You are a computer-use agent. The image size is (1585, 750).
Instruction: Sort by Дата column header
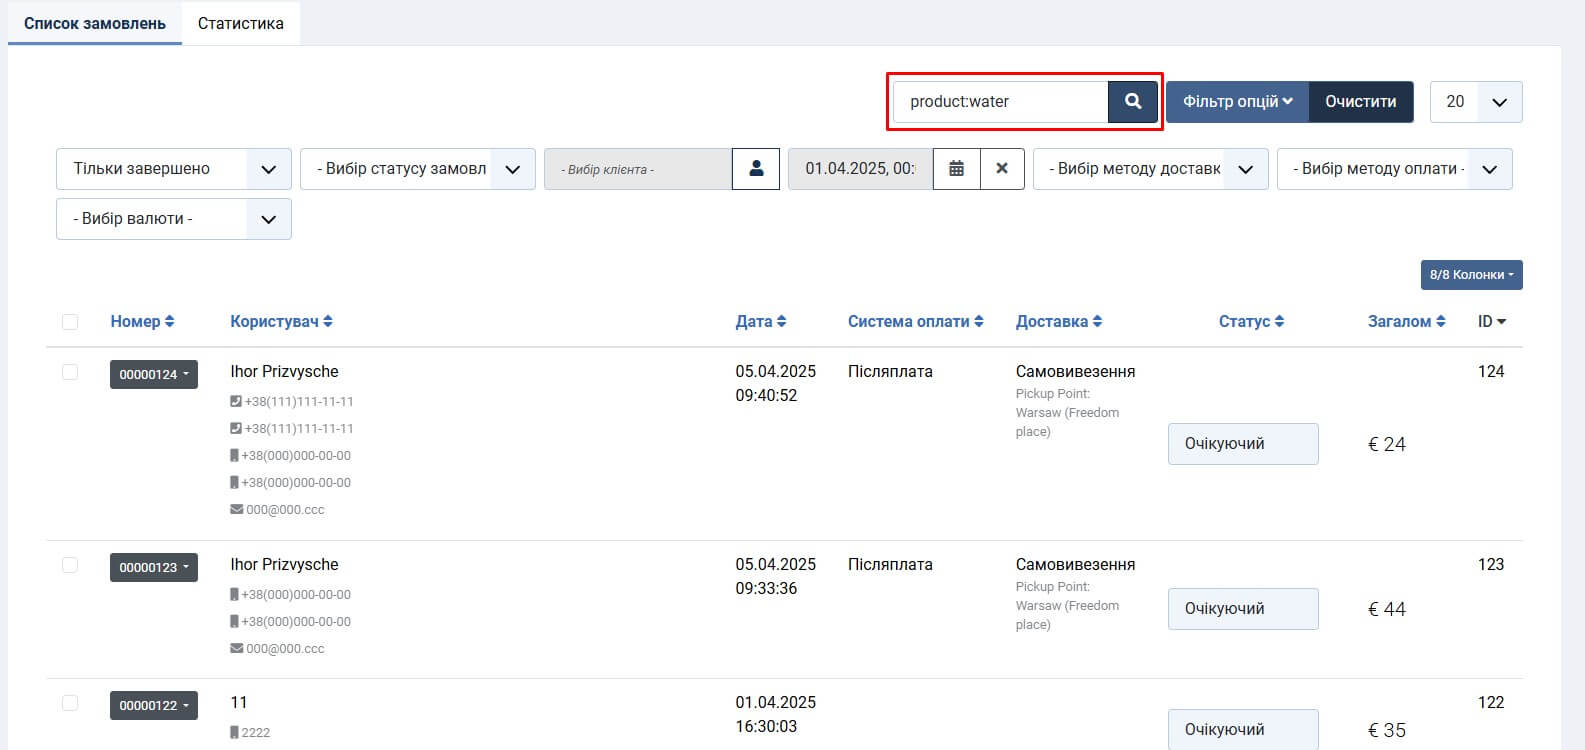pyautogui.click(x=760, y=321)
